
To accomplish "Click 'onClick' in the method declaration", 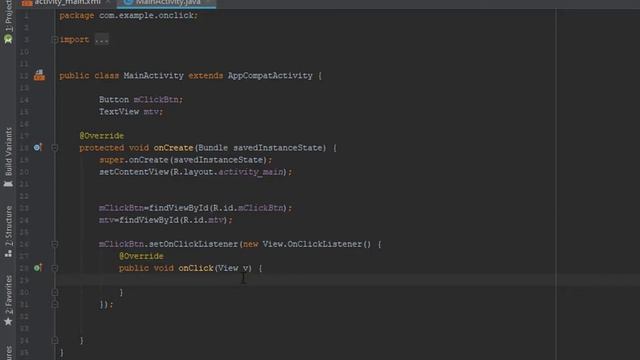I will [x=196, y=268].
